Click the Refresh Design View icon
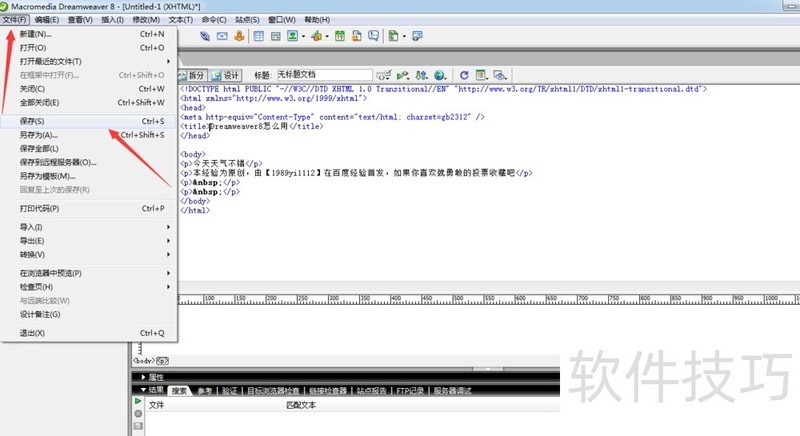The image size is (800, 436). pos(464,75)
